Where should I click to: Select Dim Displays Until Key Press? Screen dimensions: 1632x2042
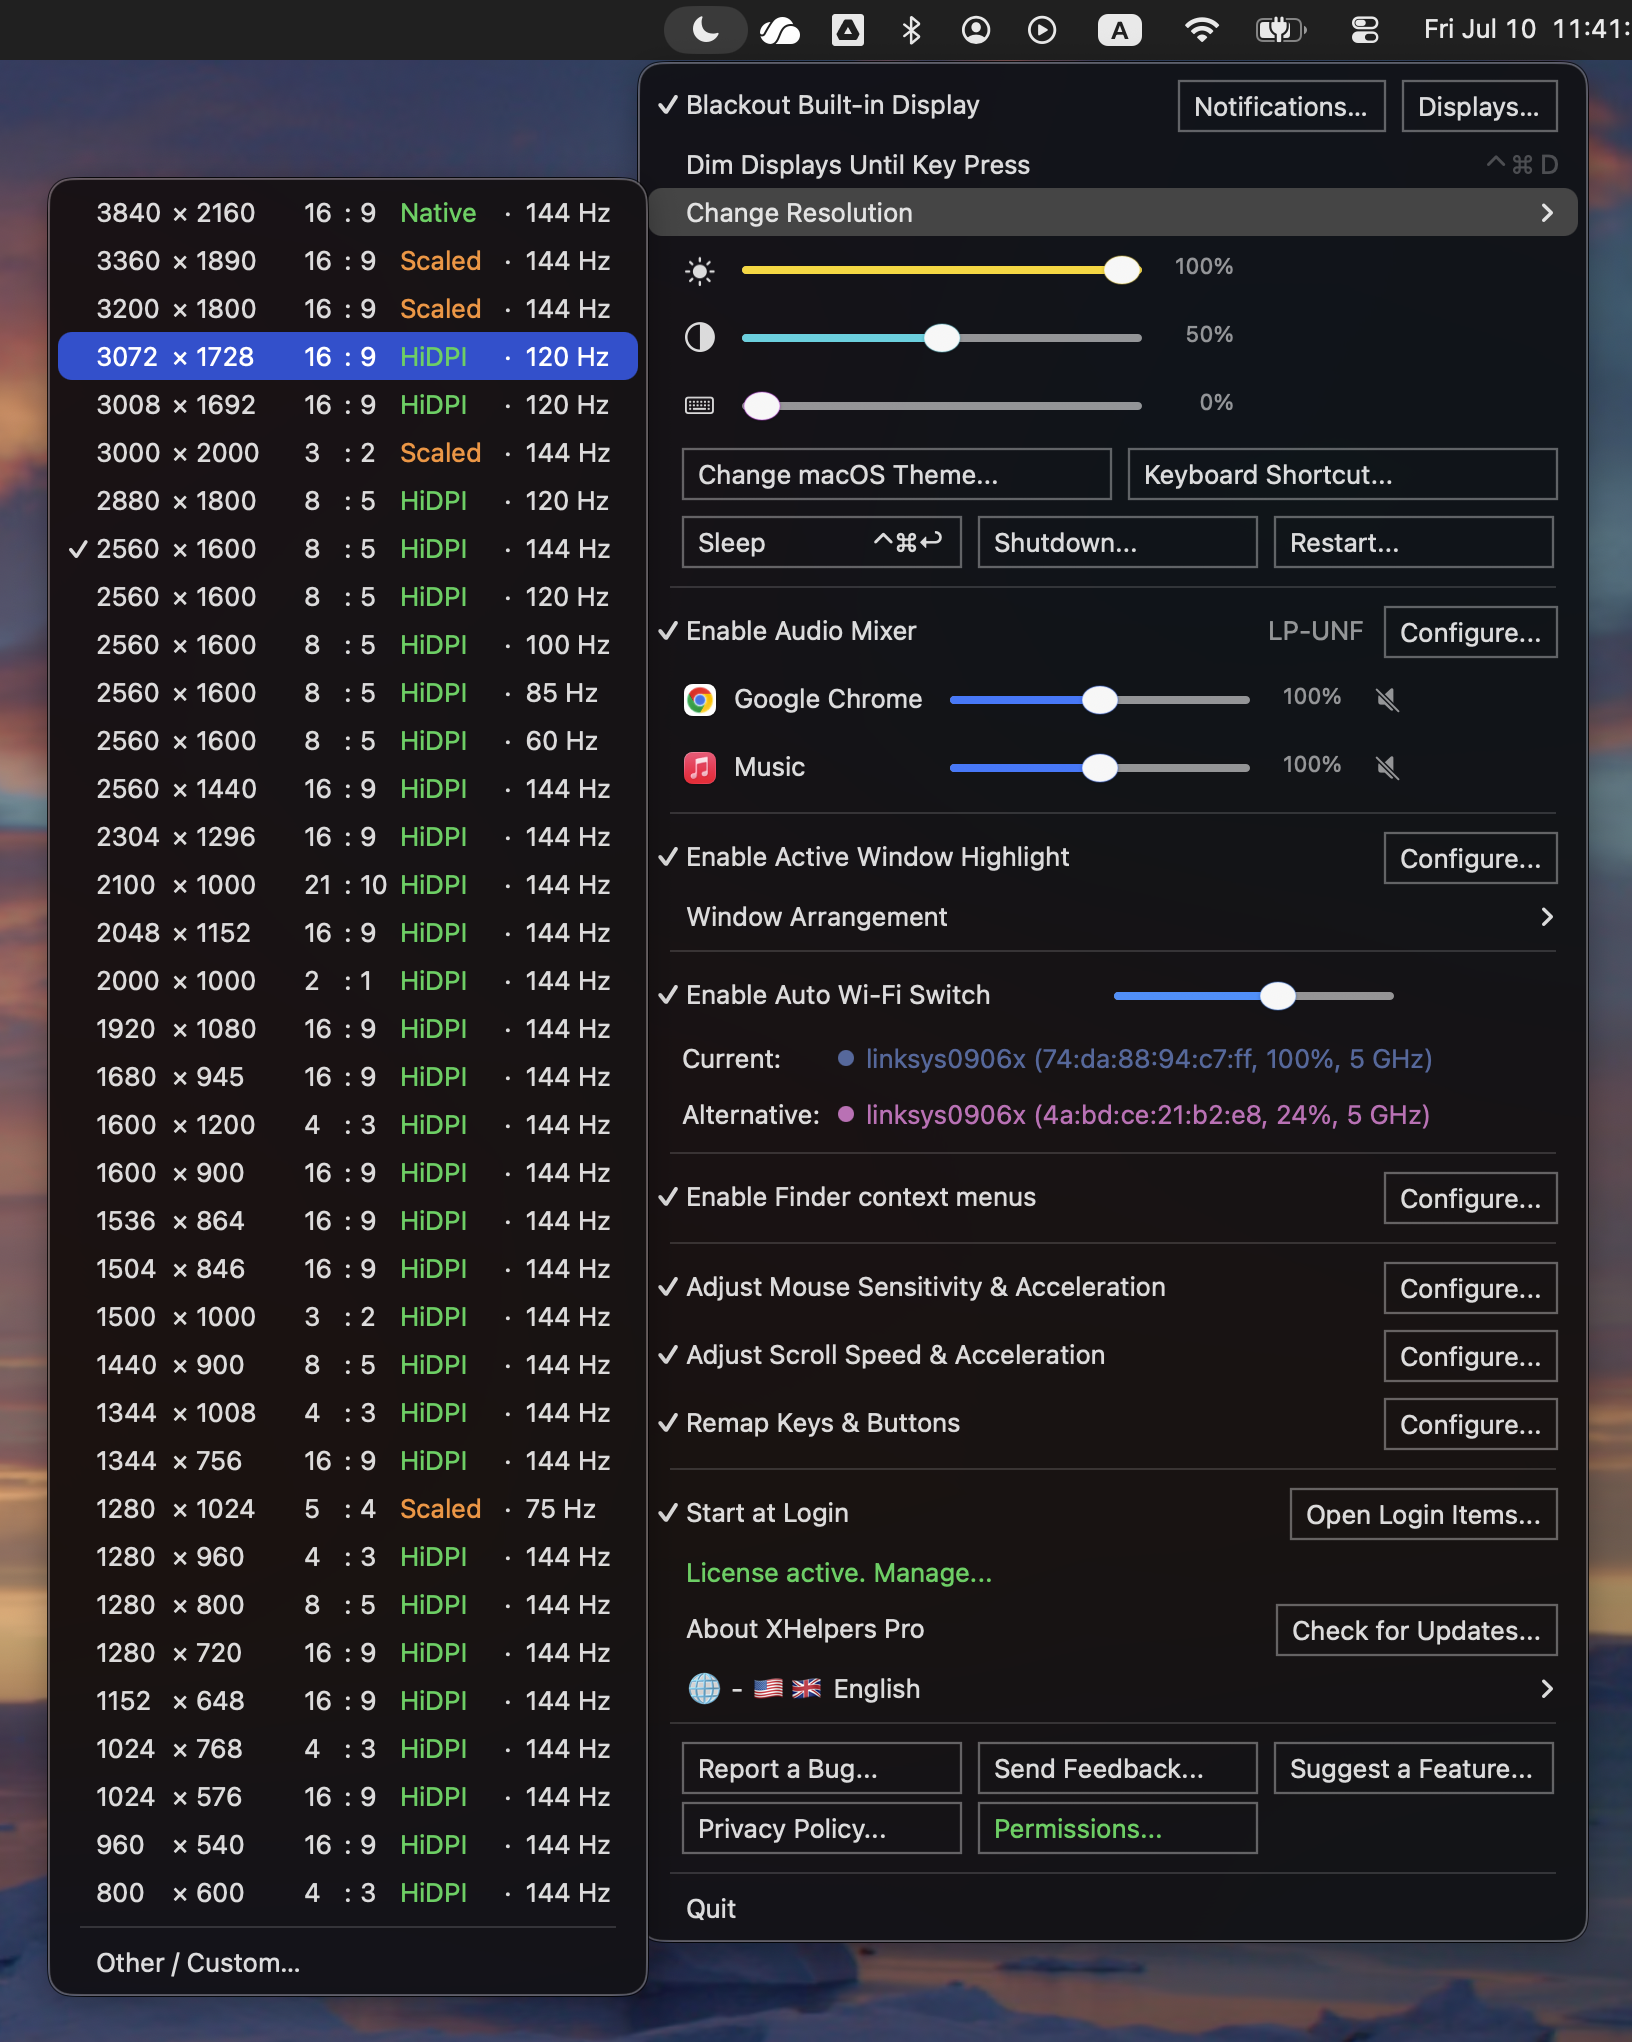pyautogui.click(x=1113, y=165)
